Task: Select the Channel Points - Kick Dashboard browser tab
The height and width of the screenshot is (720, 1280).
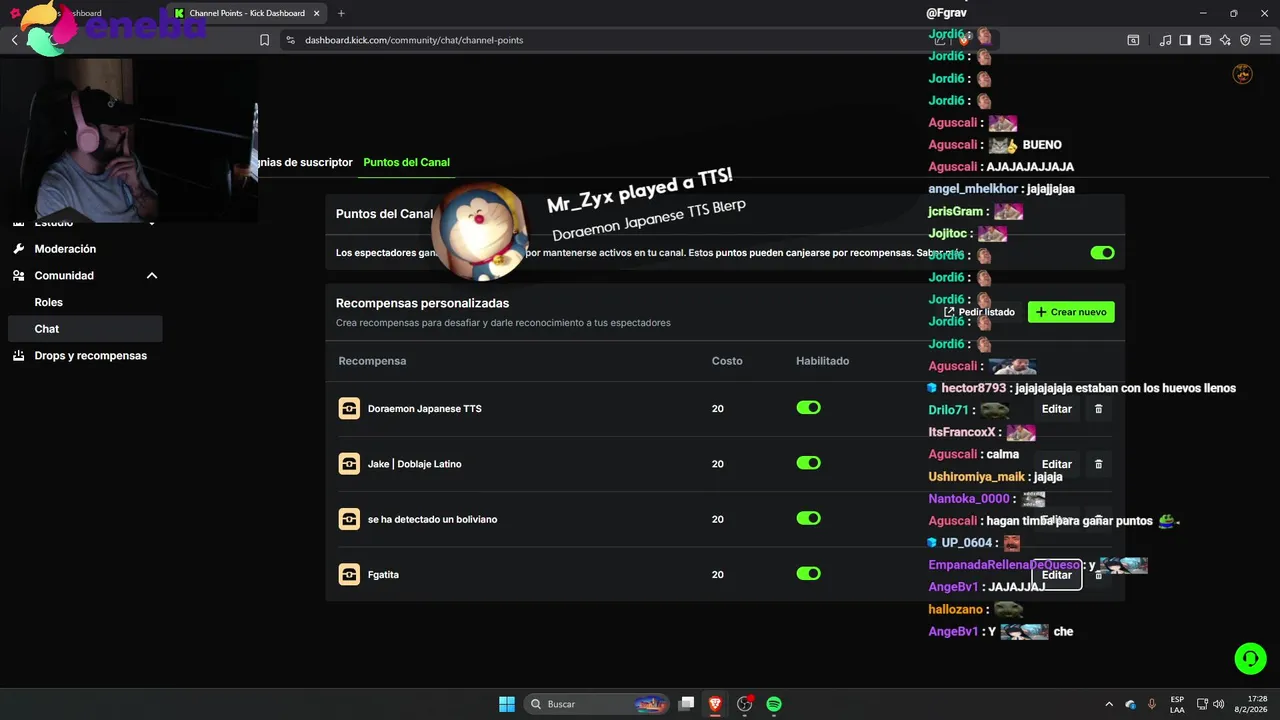Action: point(247,13)
